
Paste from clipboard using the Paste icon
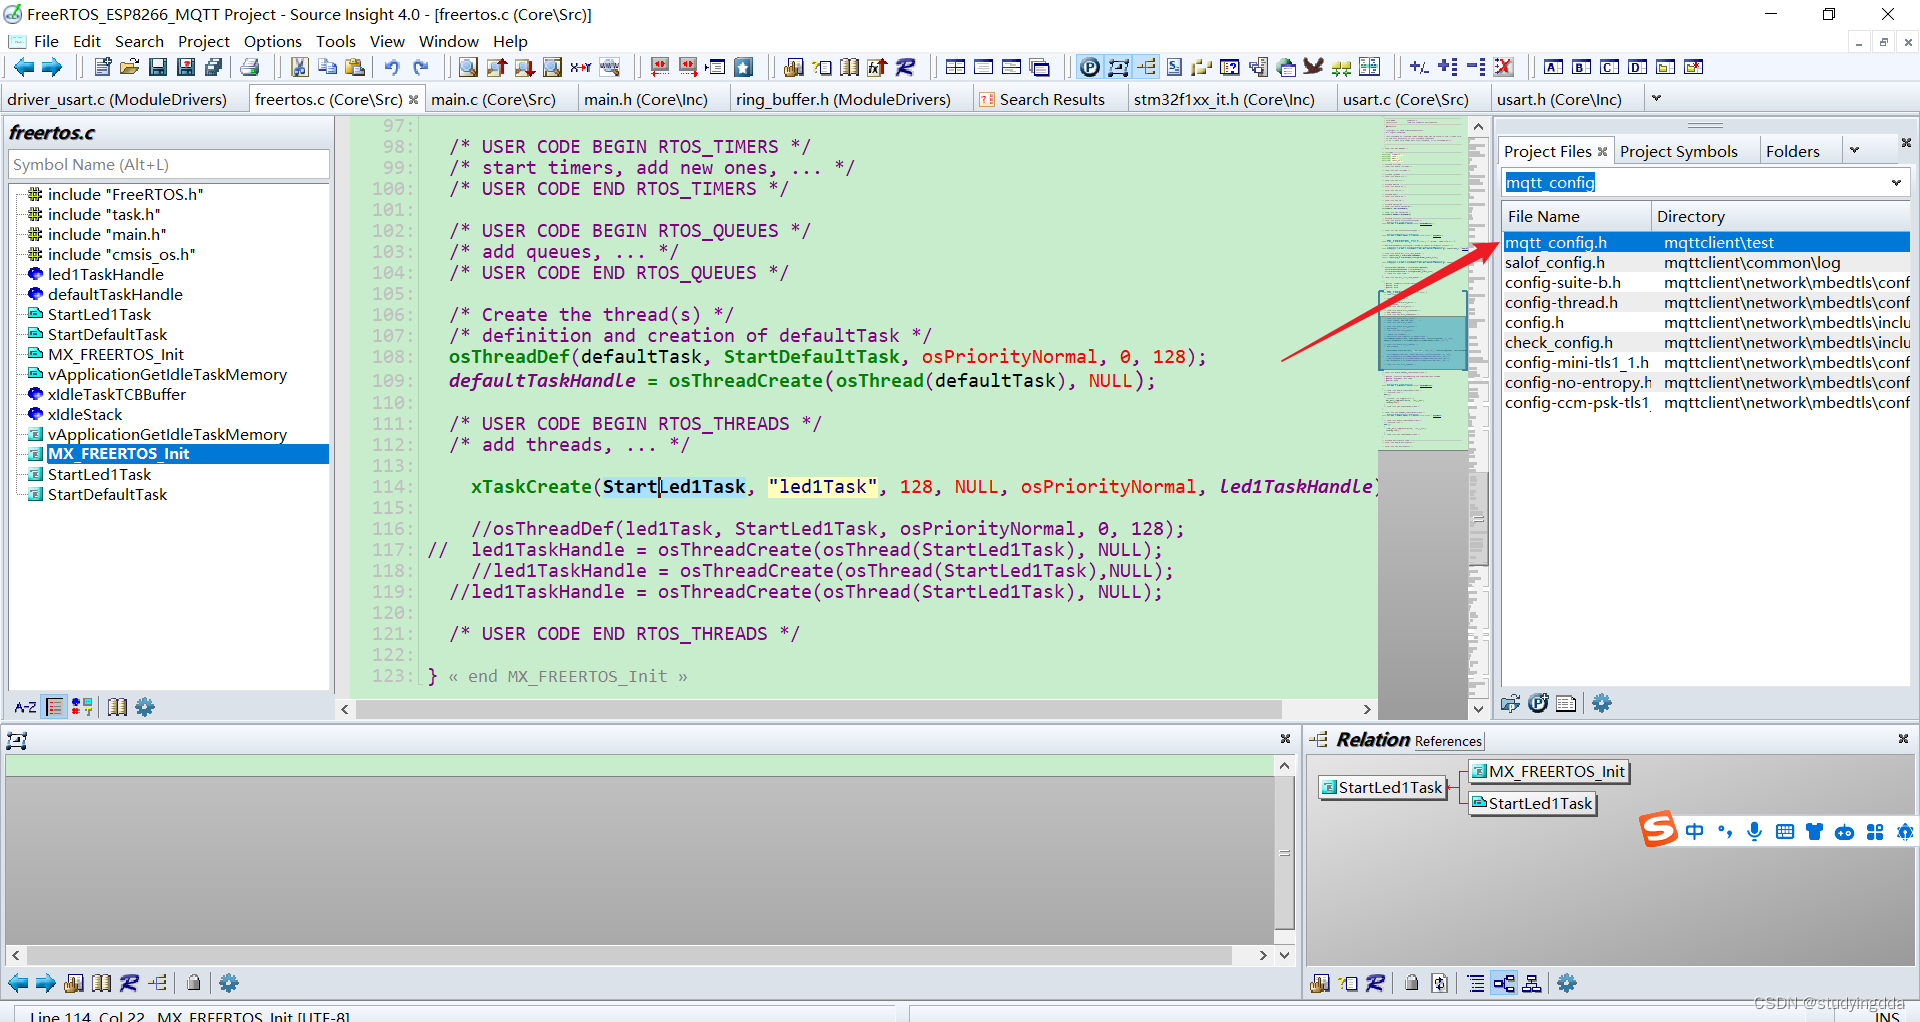[355, 67]
